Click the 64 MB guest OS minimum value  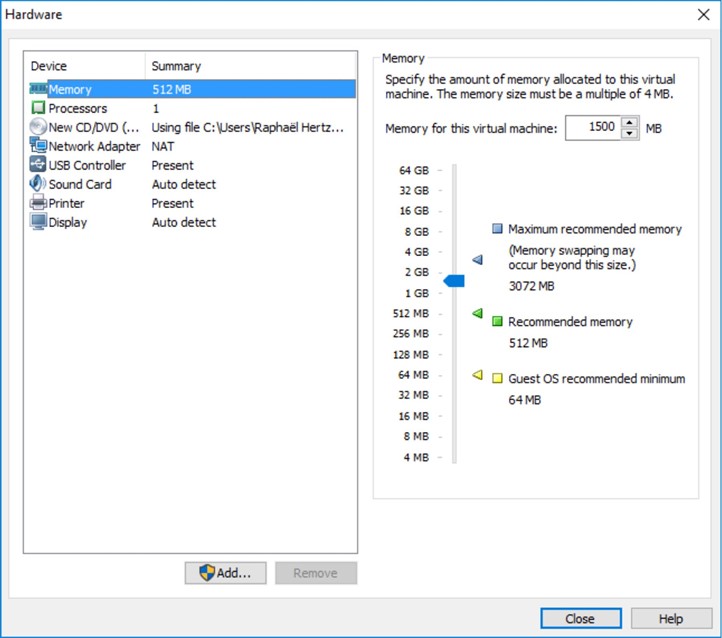point(524,400)
